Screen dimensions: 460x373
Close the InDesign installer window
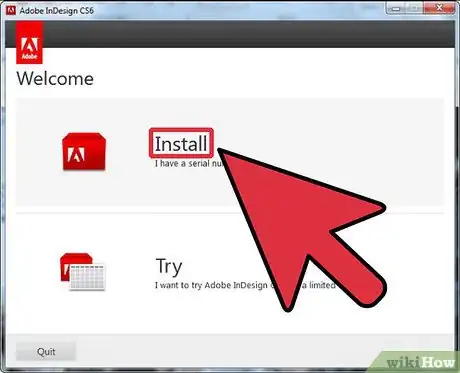pyautogui.click(x=439, y=8)
